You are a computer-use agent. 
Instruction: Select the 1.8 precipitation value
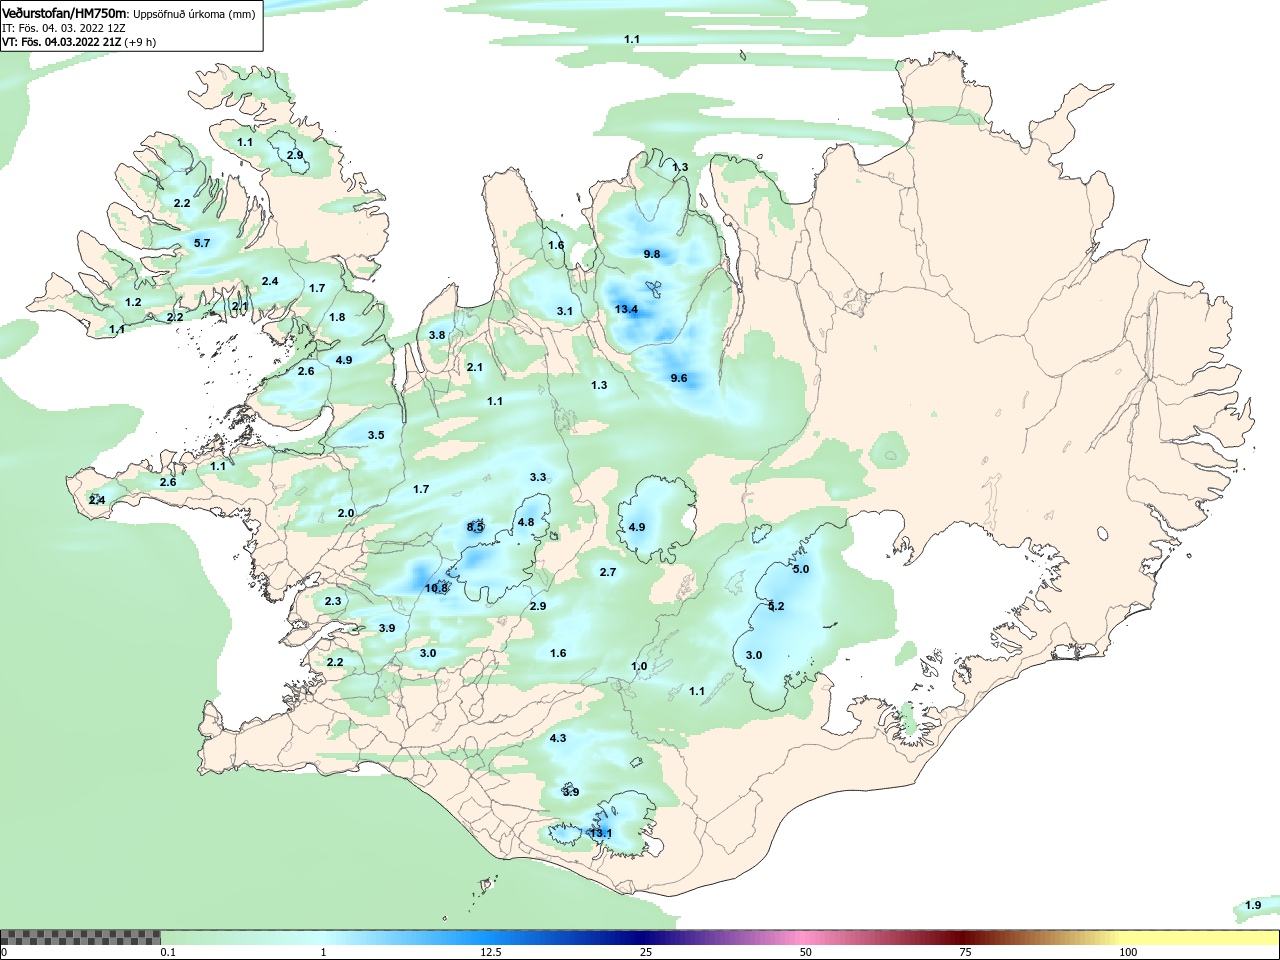pyautogui.click(x=337, y=317)
